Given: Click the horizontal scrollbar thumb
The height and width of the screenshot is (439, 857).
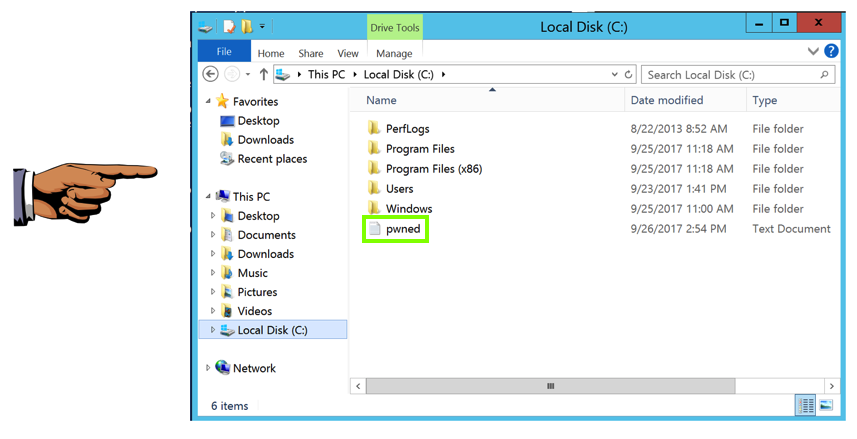Looking at the screenshot, I should tap(550, 386).
